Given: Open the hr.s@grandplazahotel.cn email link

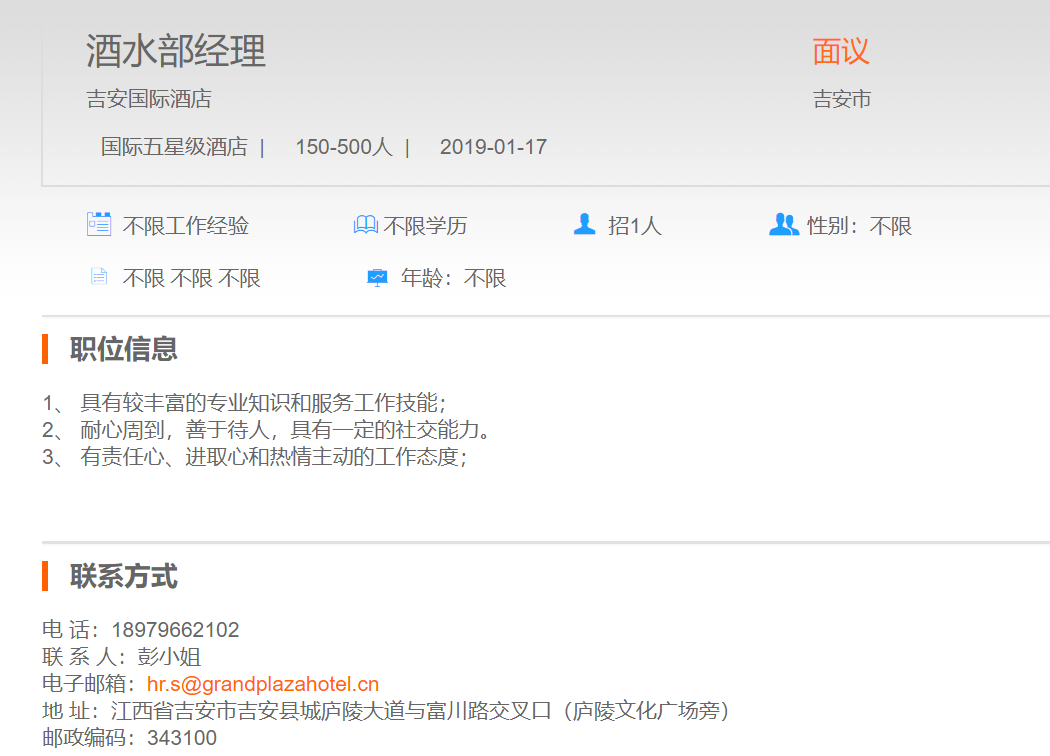Looking at the screenshot, I should [x=263, y=684].
